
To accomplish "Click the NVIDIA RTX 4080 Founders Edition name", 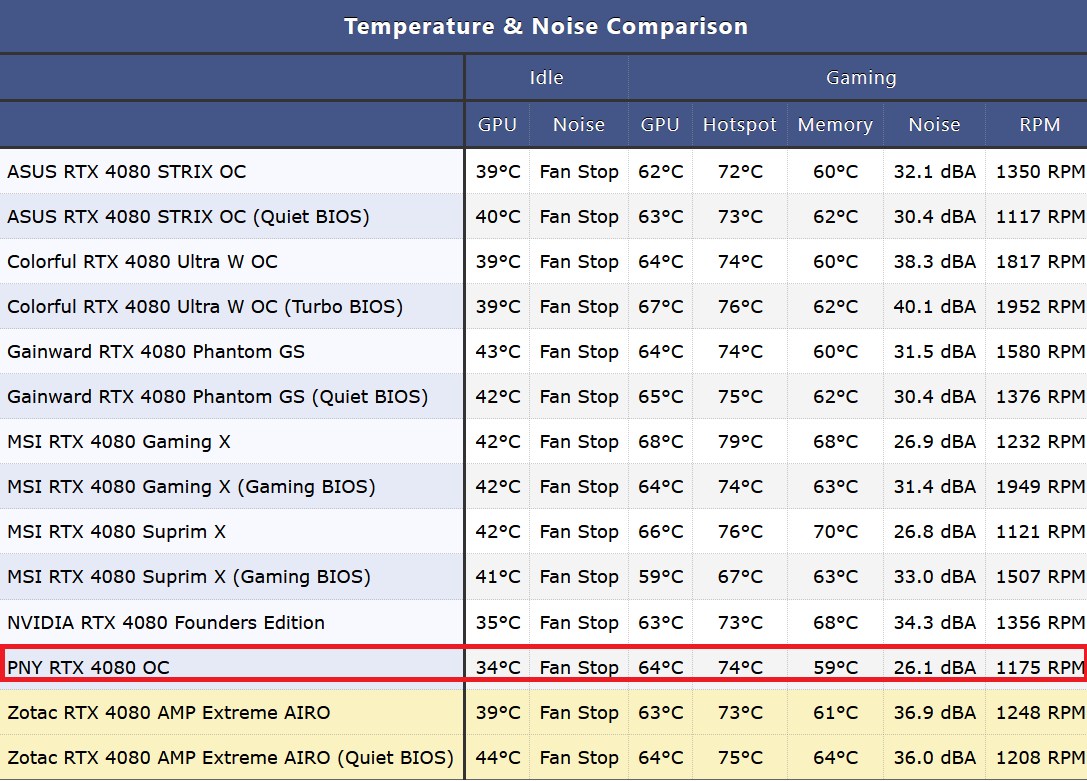I will pos(166,622).
